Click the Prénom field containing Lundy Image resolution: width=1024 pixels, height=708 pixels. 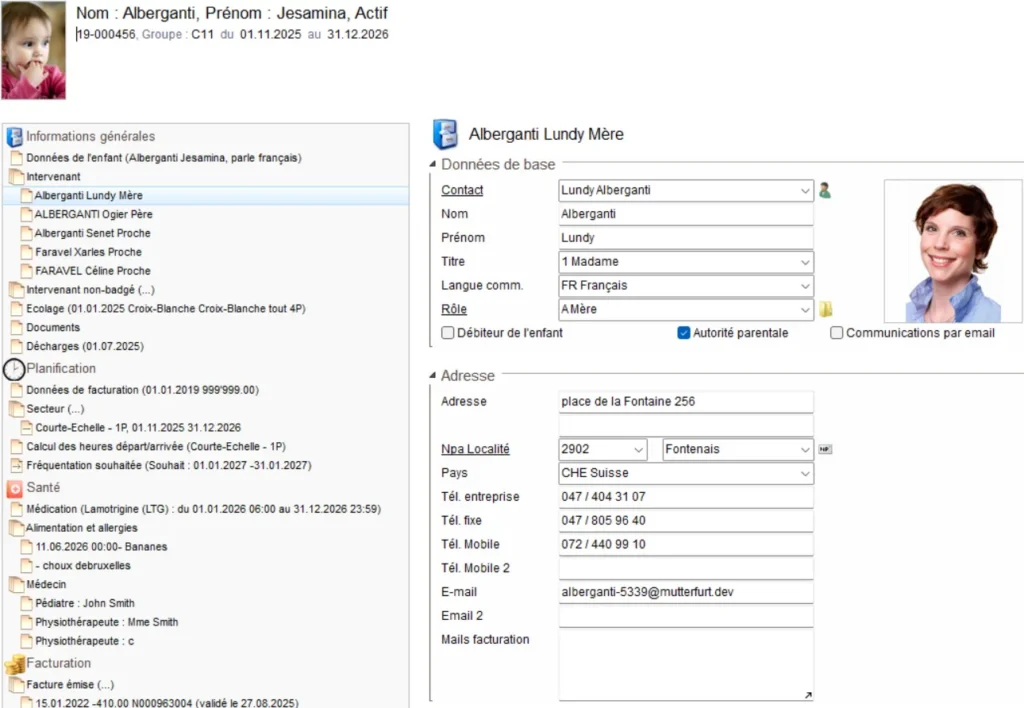click(x=686, y=238)
